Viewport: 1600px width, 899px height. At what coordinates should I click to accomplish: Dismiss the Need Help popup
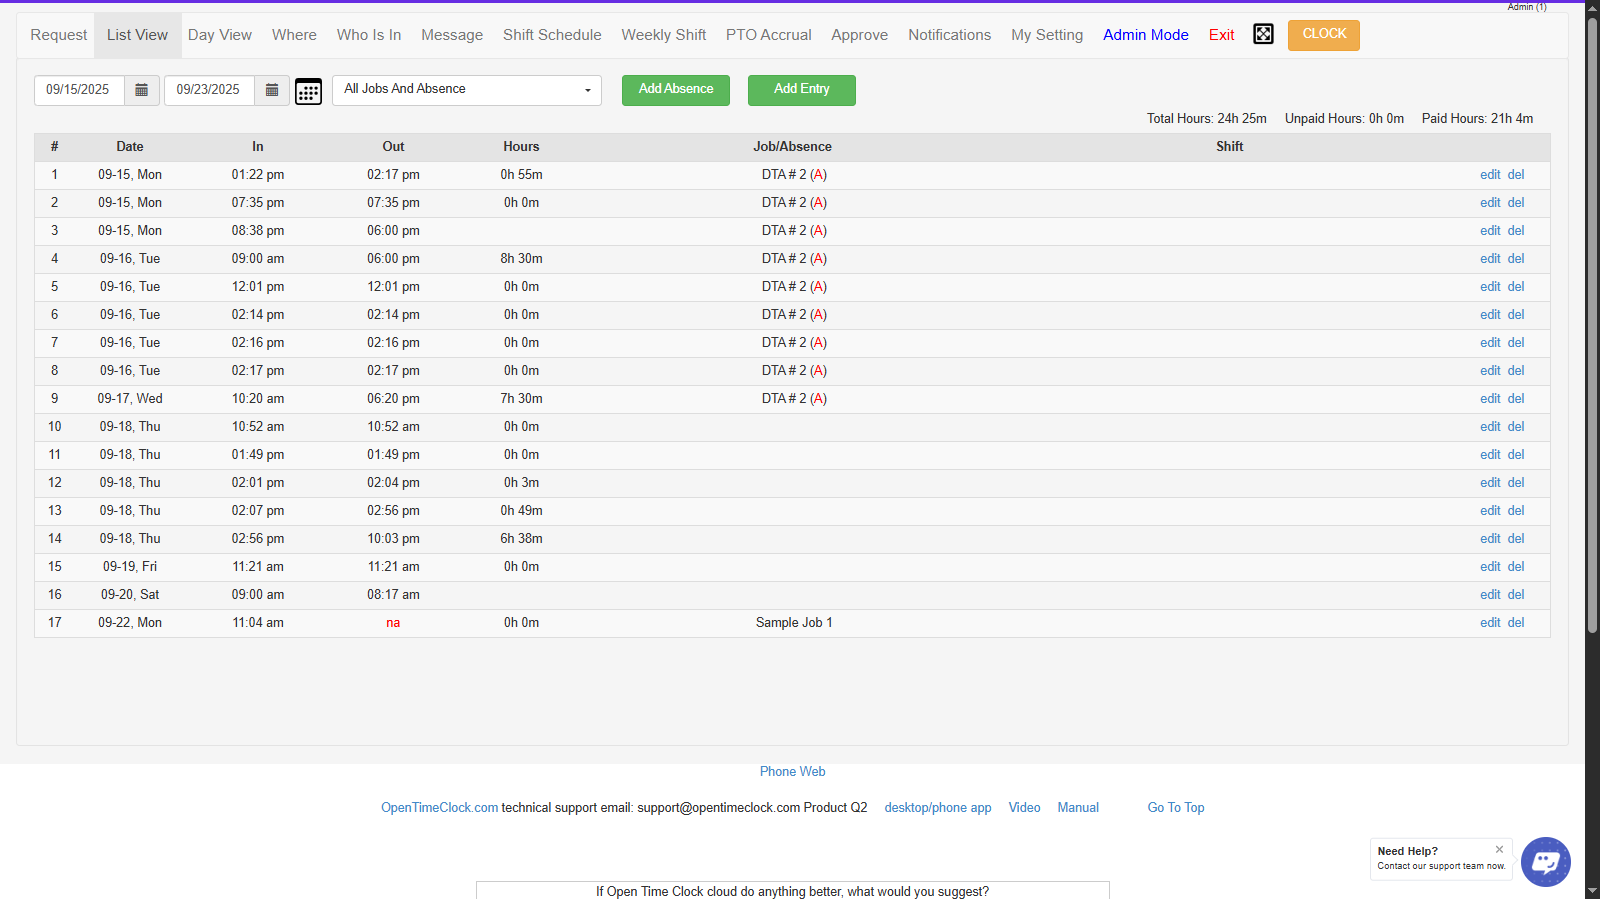pos(1499,849)
